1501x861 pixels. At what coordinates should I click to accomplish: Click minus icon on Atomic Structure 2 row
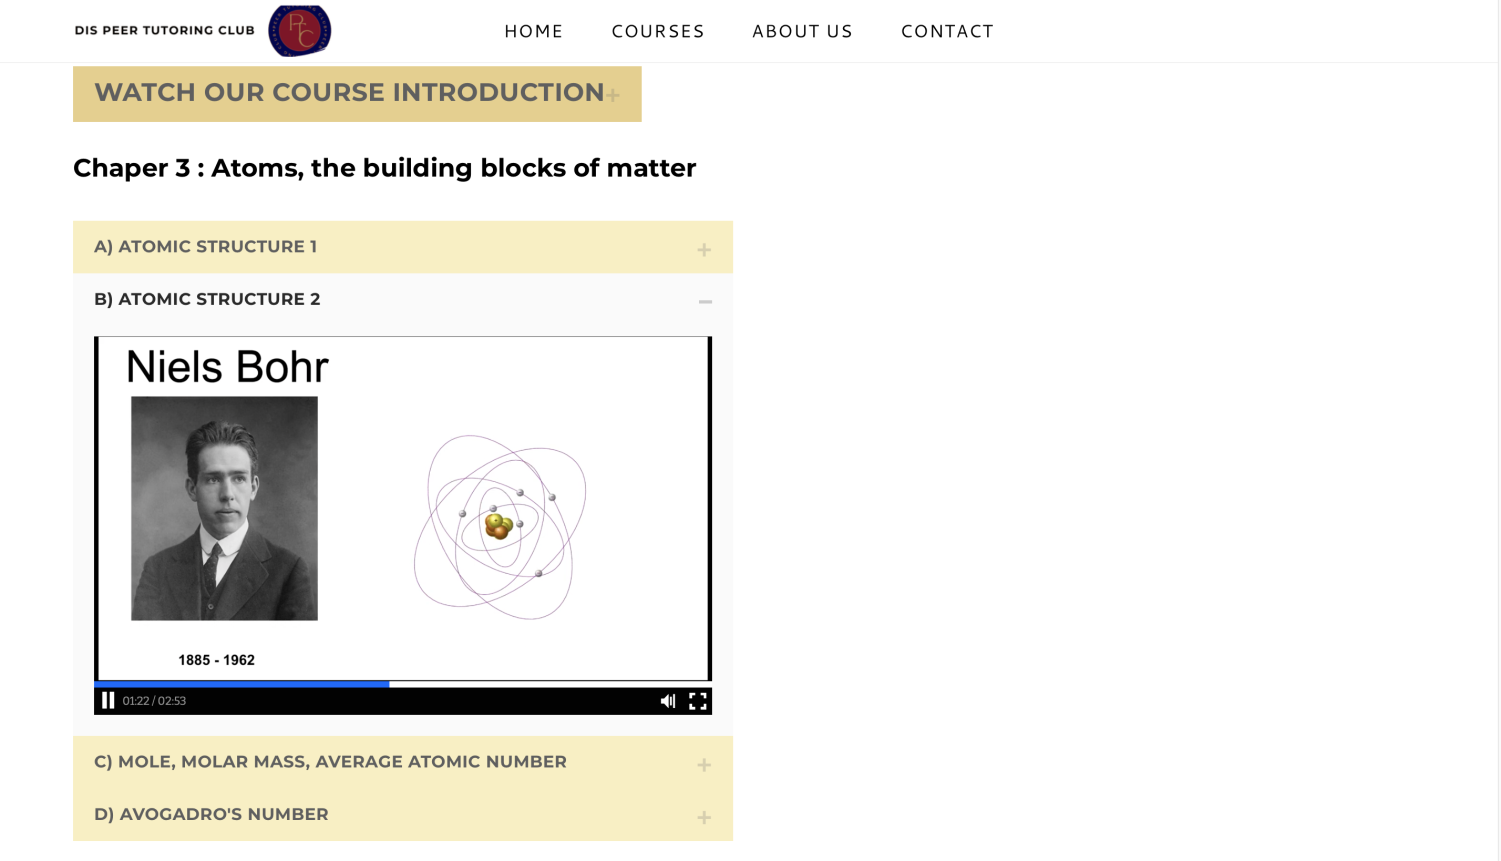[705, 301]
